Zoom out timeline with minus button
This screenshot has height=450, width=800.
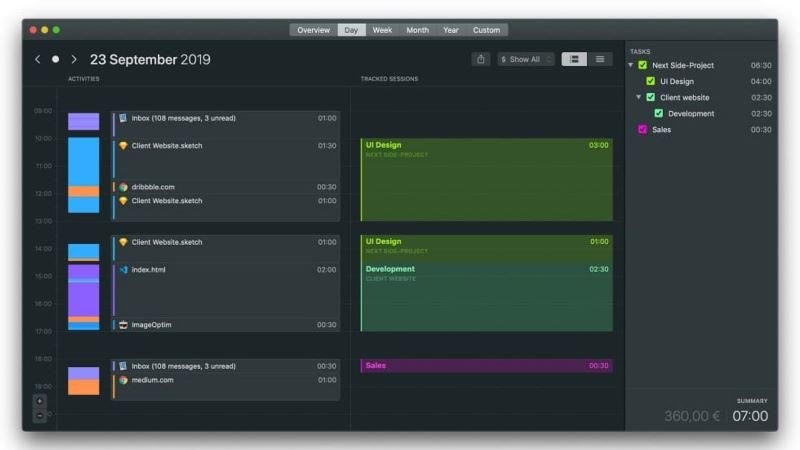point(40,415)
